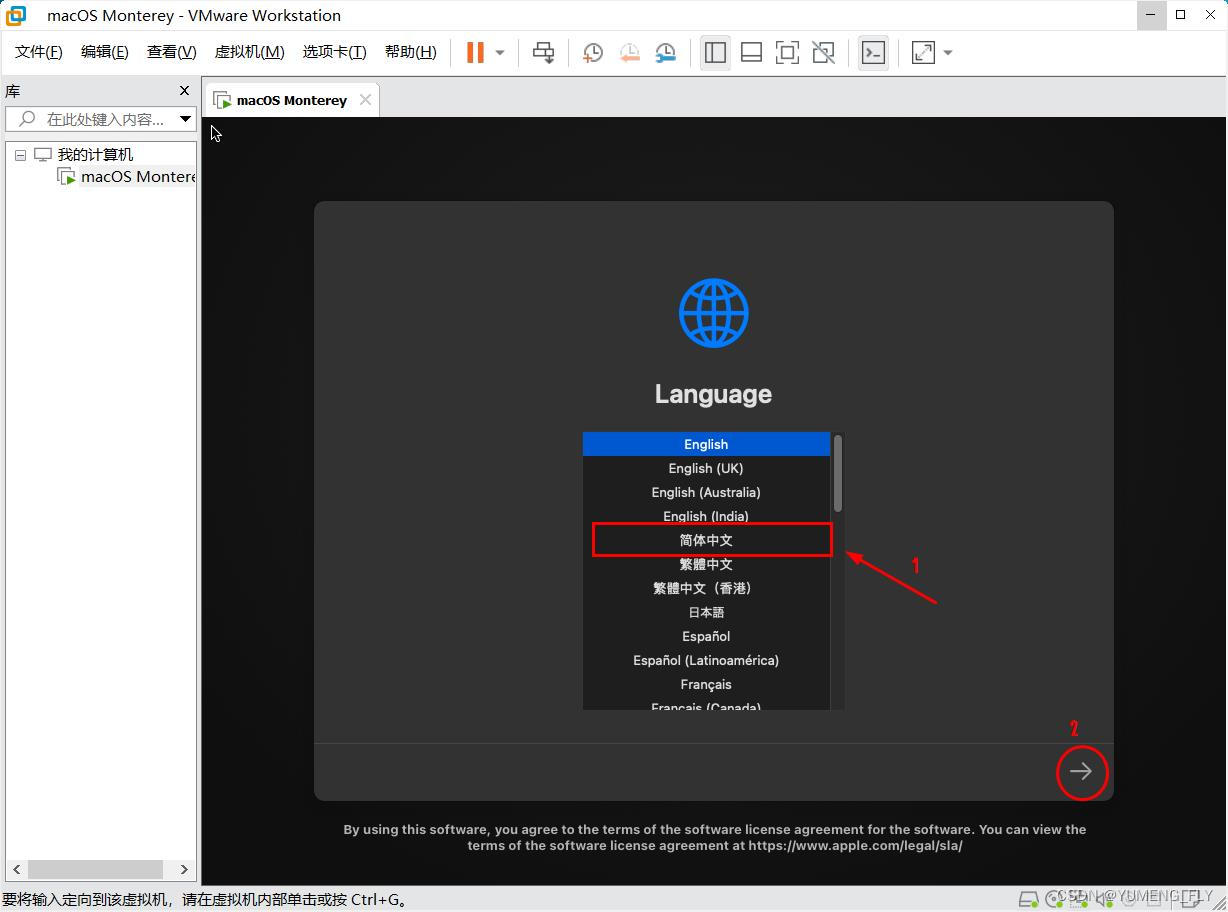Click the next arrow button in the installer

click(x=1081, y=771)
